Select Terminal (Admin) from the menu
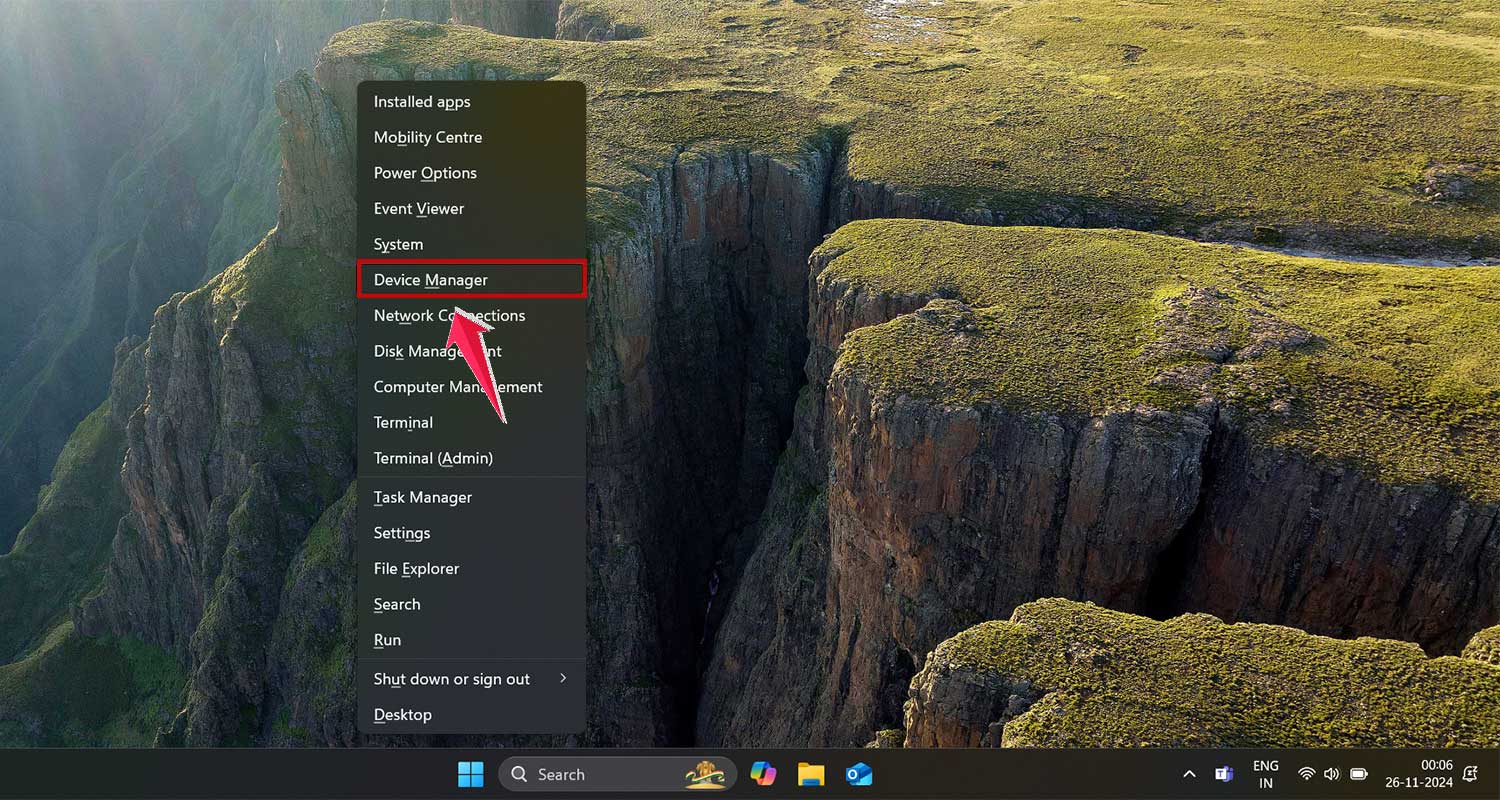This screenshot has width=1500, height=800. click(432, 458)
